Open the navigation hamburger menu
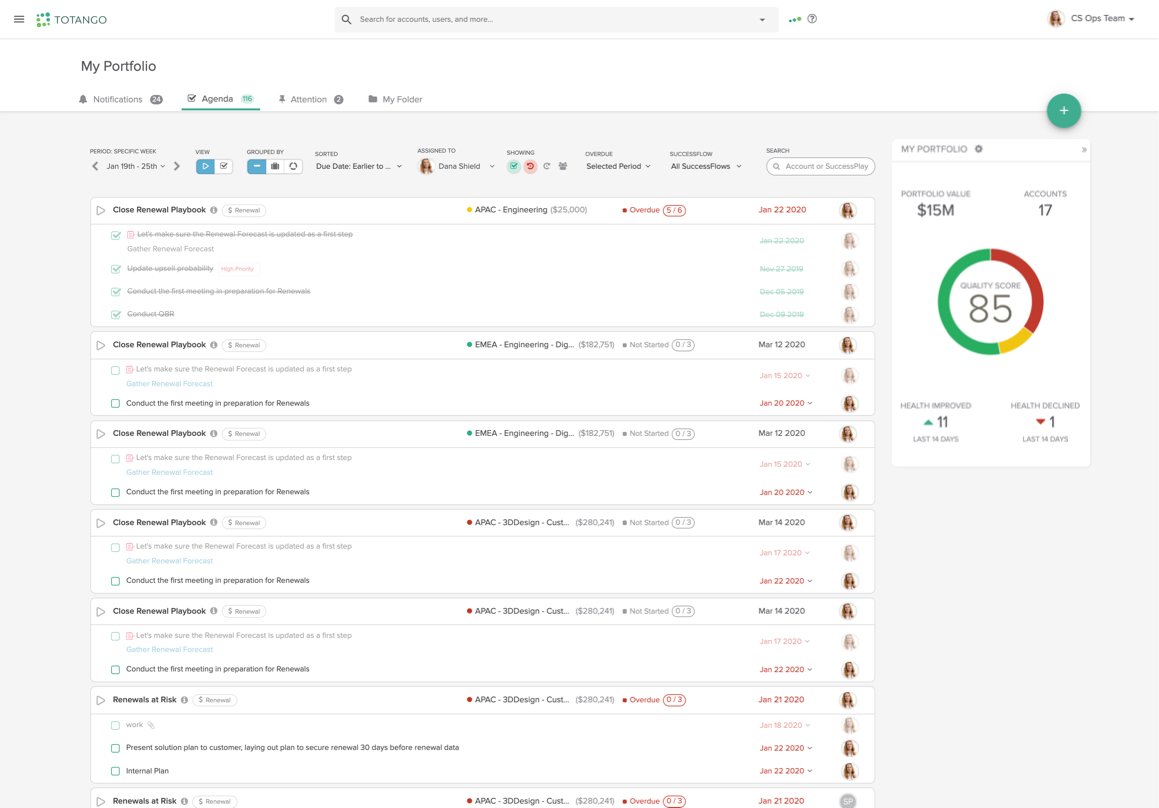Screen dimensions: 1159x808 tap(19, 19)
